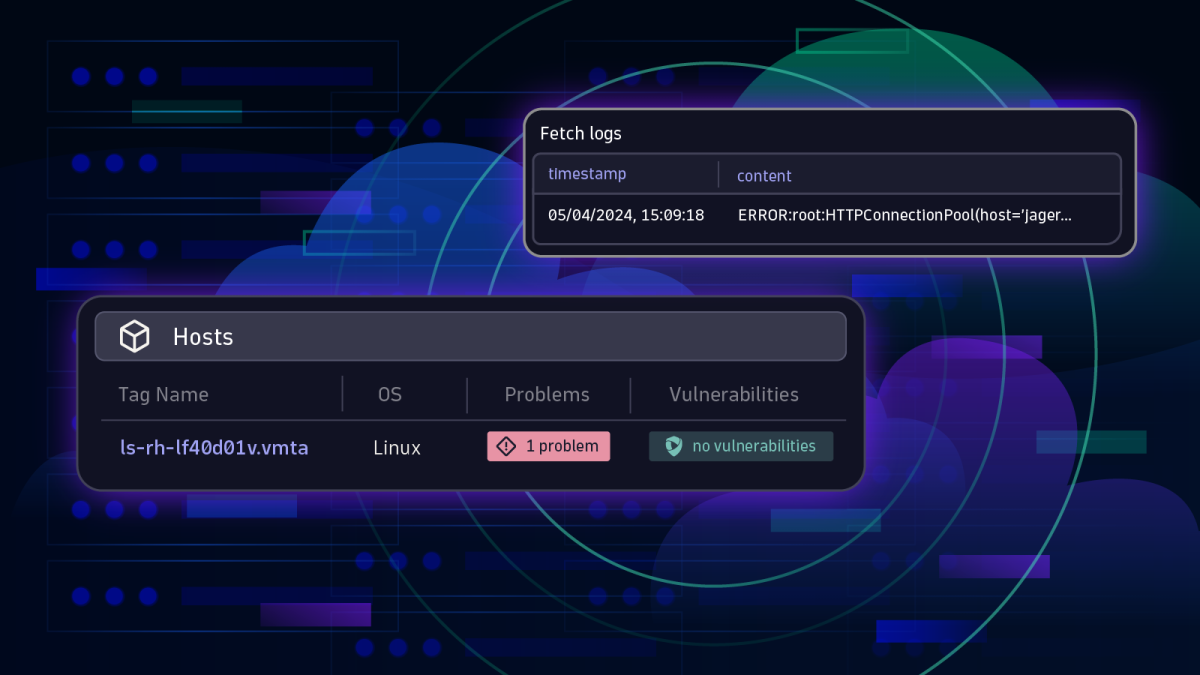Sort by the OS column header

390,394
